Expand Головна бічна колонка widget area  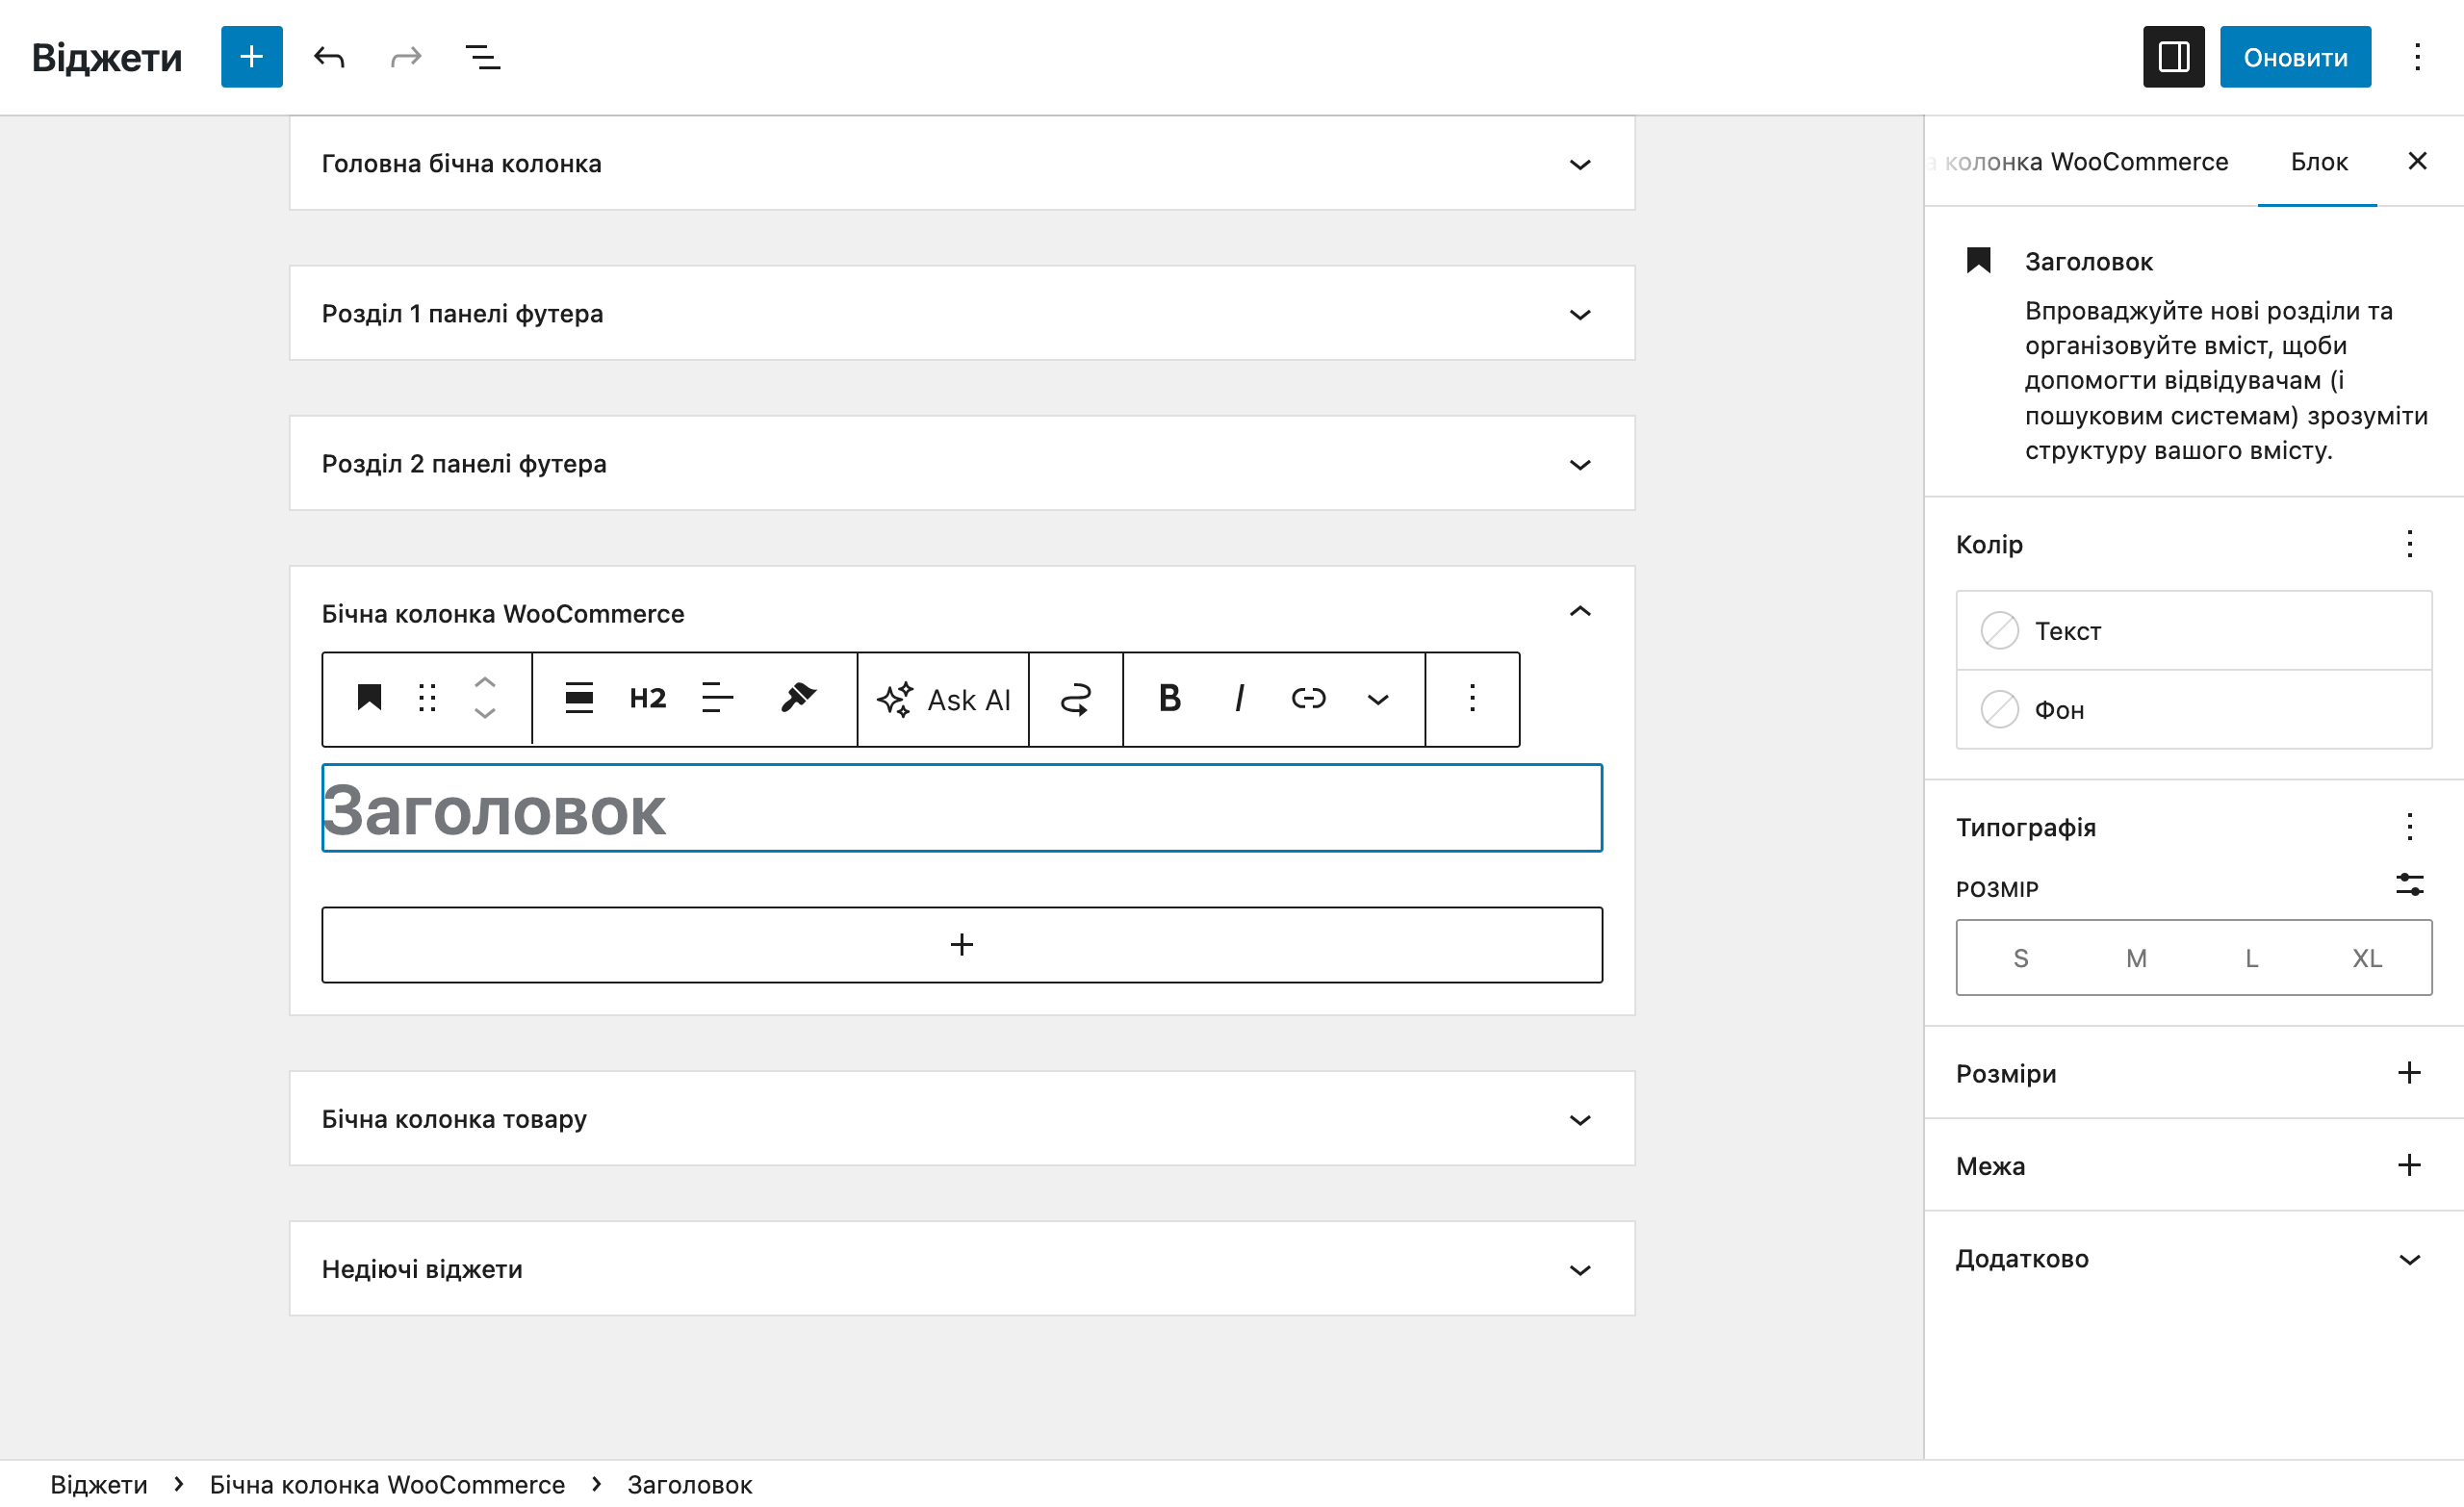point(962,163)
